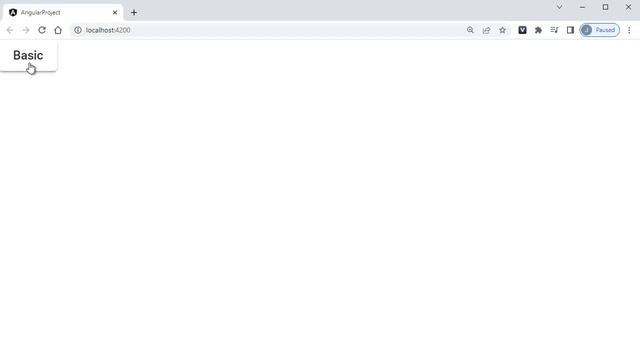The width and height of the screenshot is (640, 360).
Task: Maximize the browser window
Action: (605, 7)
